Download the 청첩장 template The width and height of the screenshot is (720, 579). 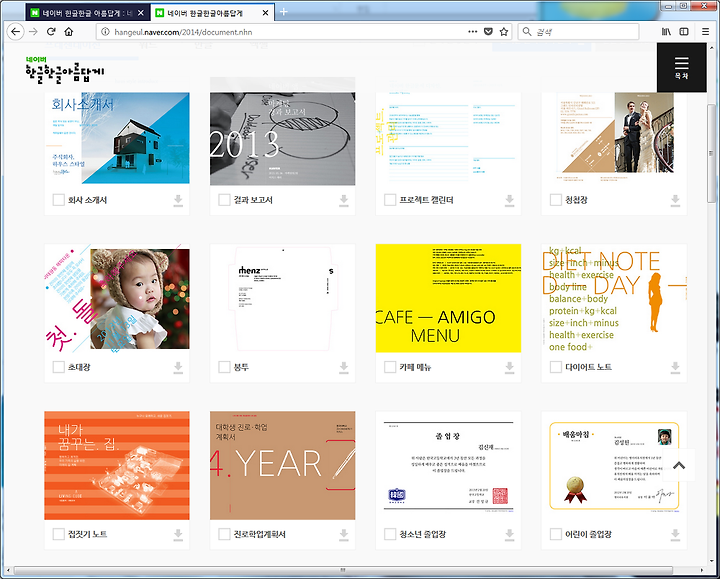[x=675, y=201]
